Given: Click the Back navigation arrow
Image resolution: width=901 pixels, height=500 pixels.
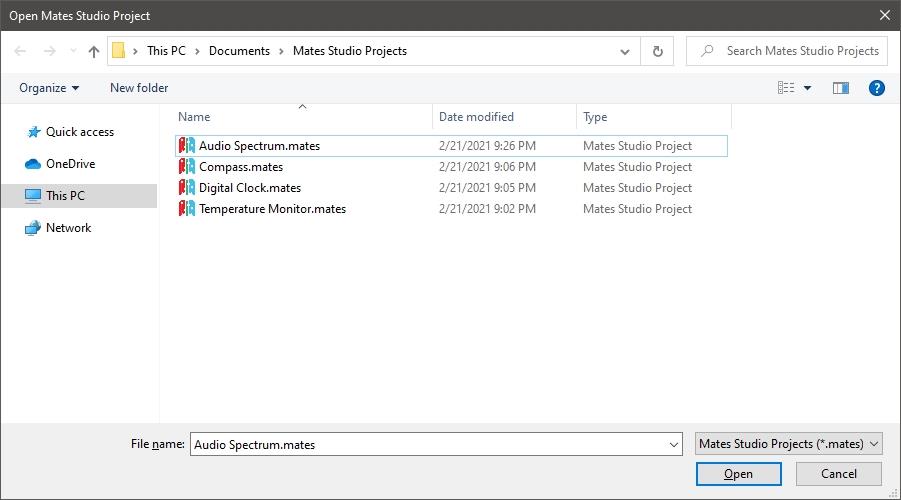Looking at the screenshot, I should point(20,51).
